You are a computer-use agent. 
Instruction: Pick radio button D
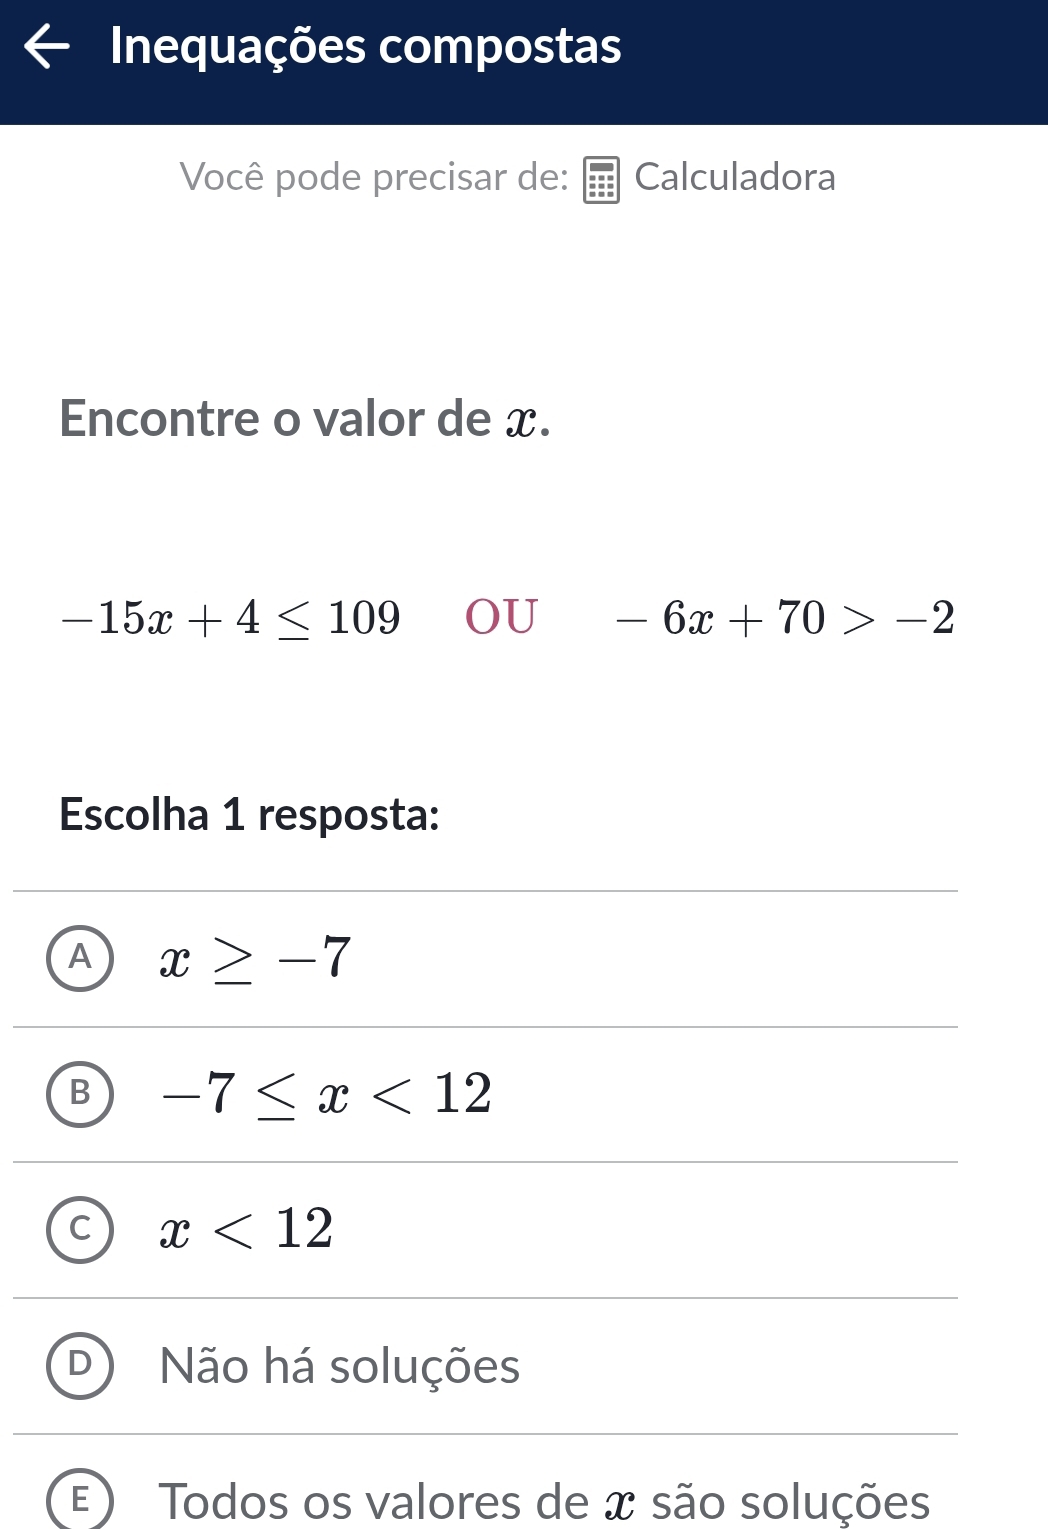click(x=80, y=1365)
